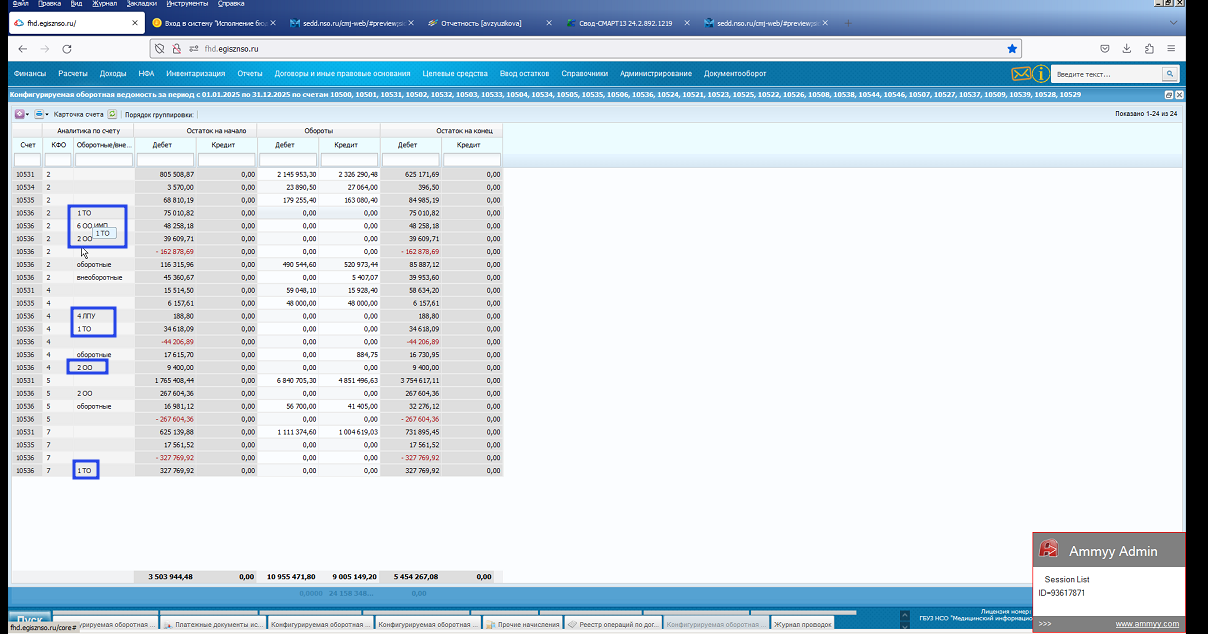Refresh the report with the green refresh icon
The image size is (1208, 634).
click(x=112, y=114)
